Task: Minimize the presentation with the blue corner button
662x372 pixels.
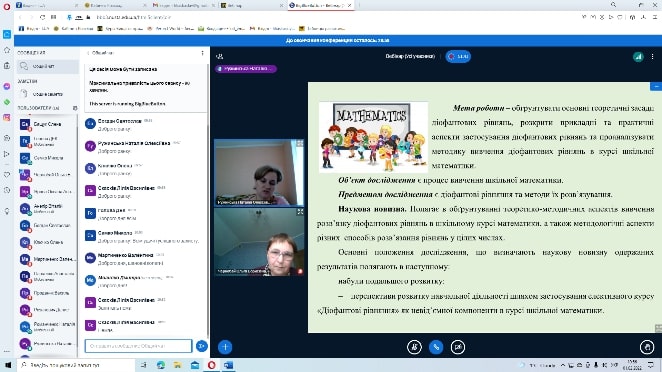Action: tap(656, 86)
